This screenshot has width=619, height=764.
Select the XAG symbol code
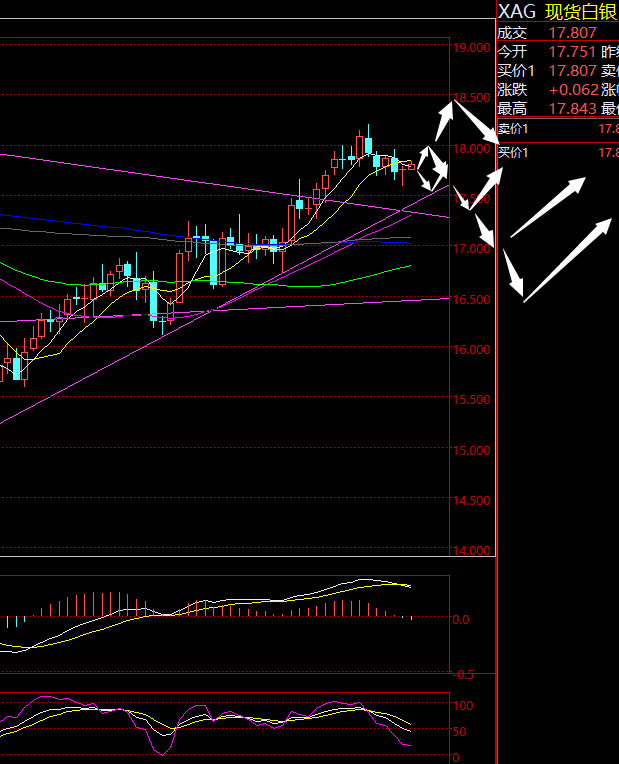517,11
